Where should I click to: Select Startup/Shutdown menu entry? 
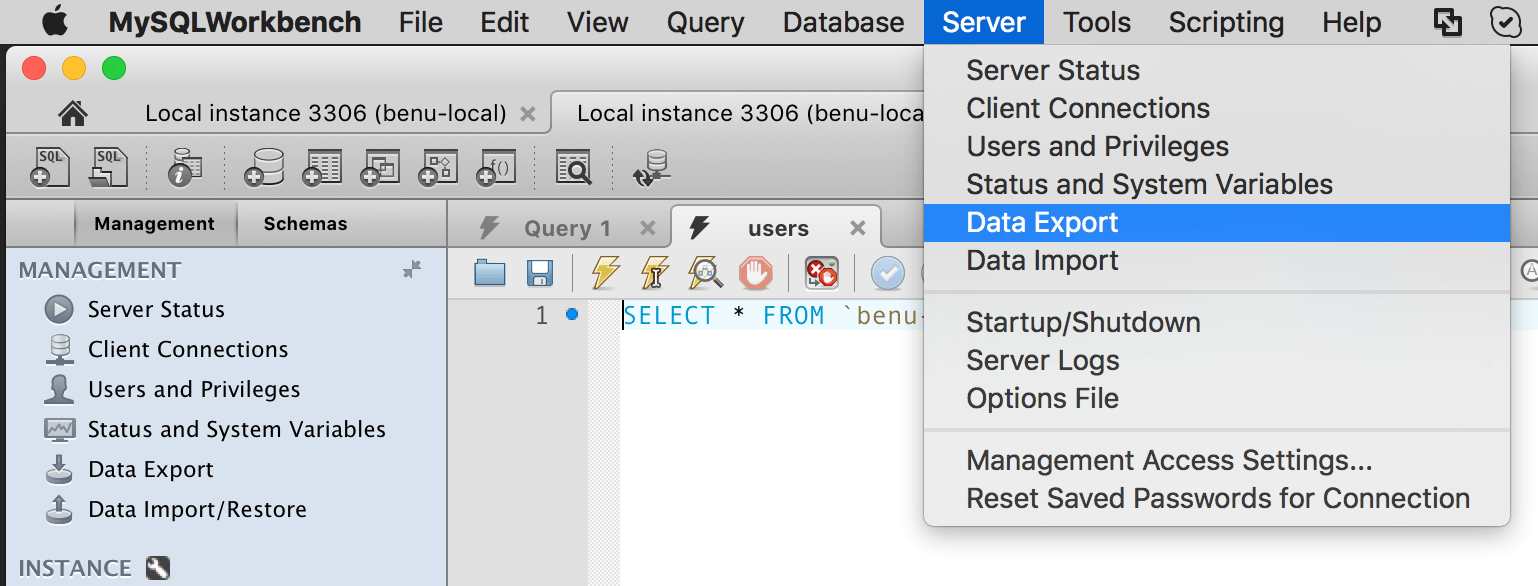pyautogui.click(x=1216, y=322)
